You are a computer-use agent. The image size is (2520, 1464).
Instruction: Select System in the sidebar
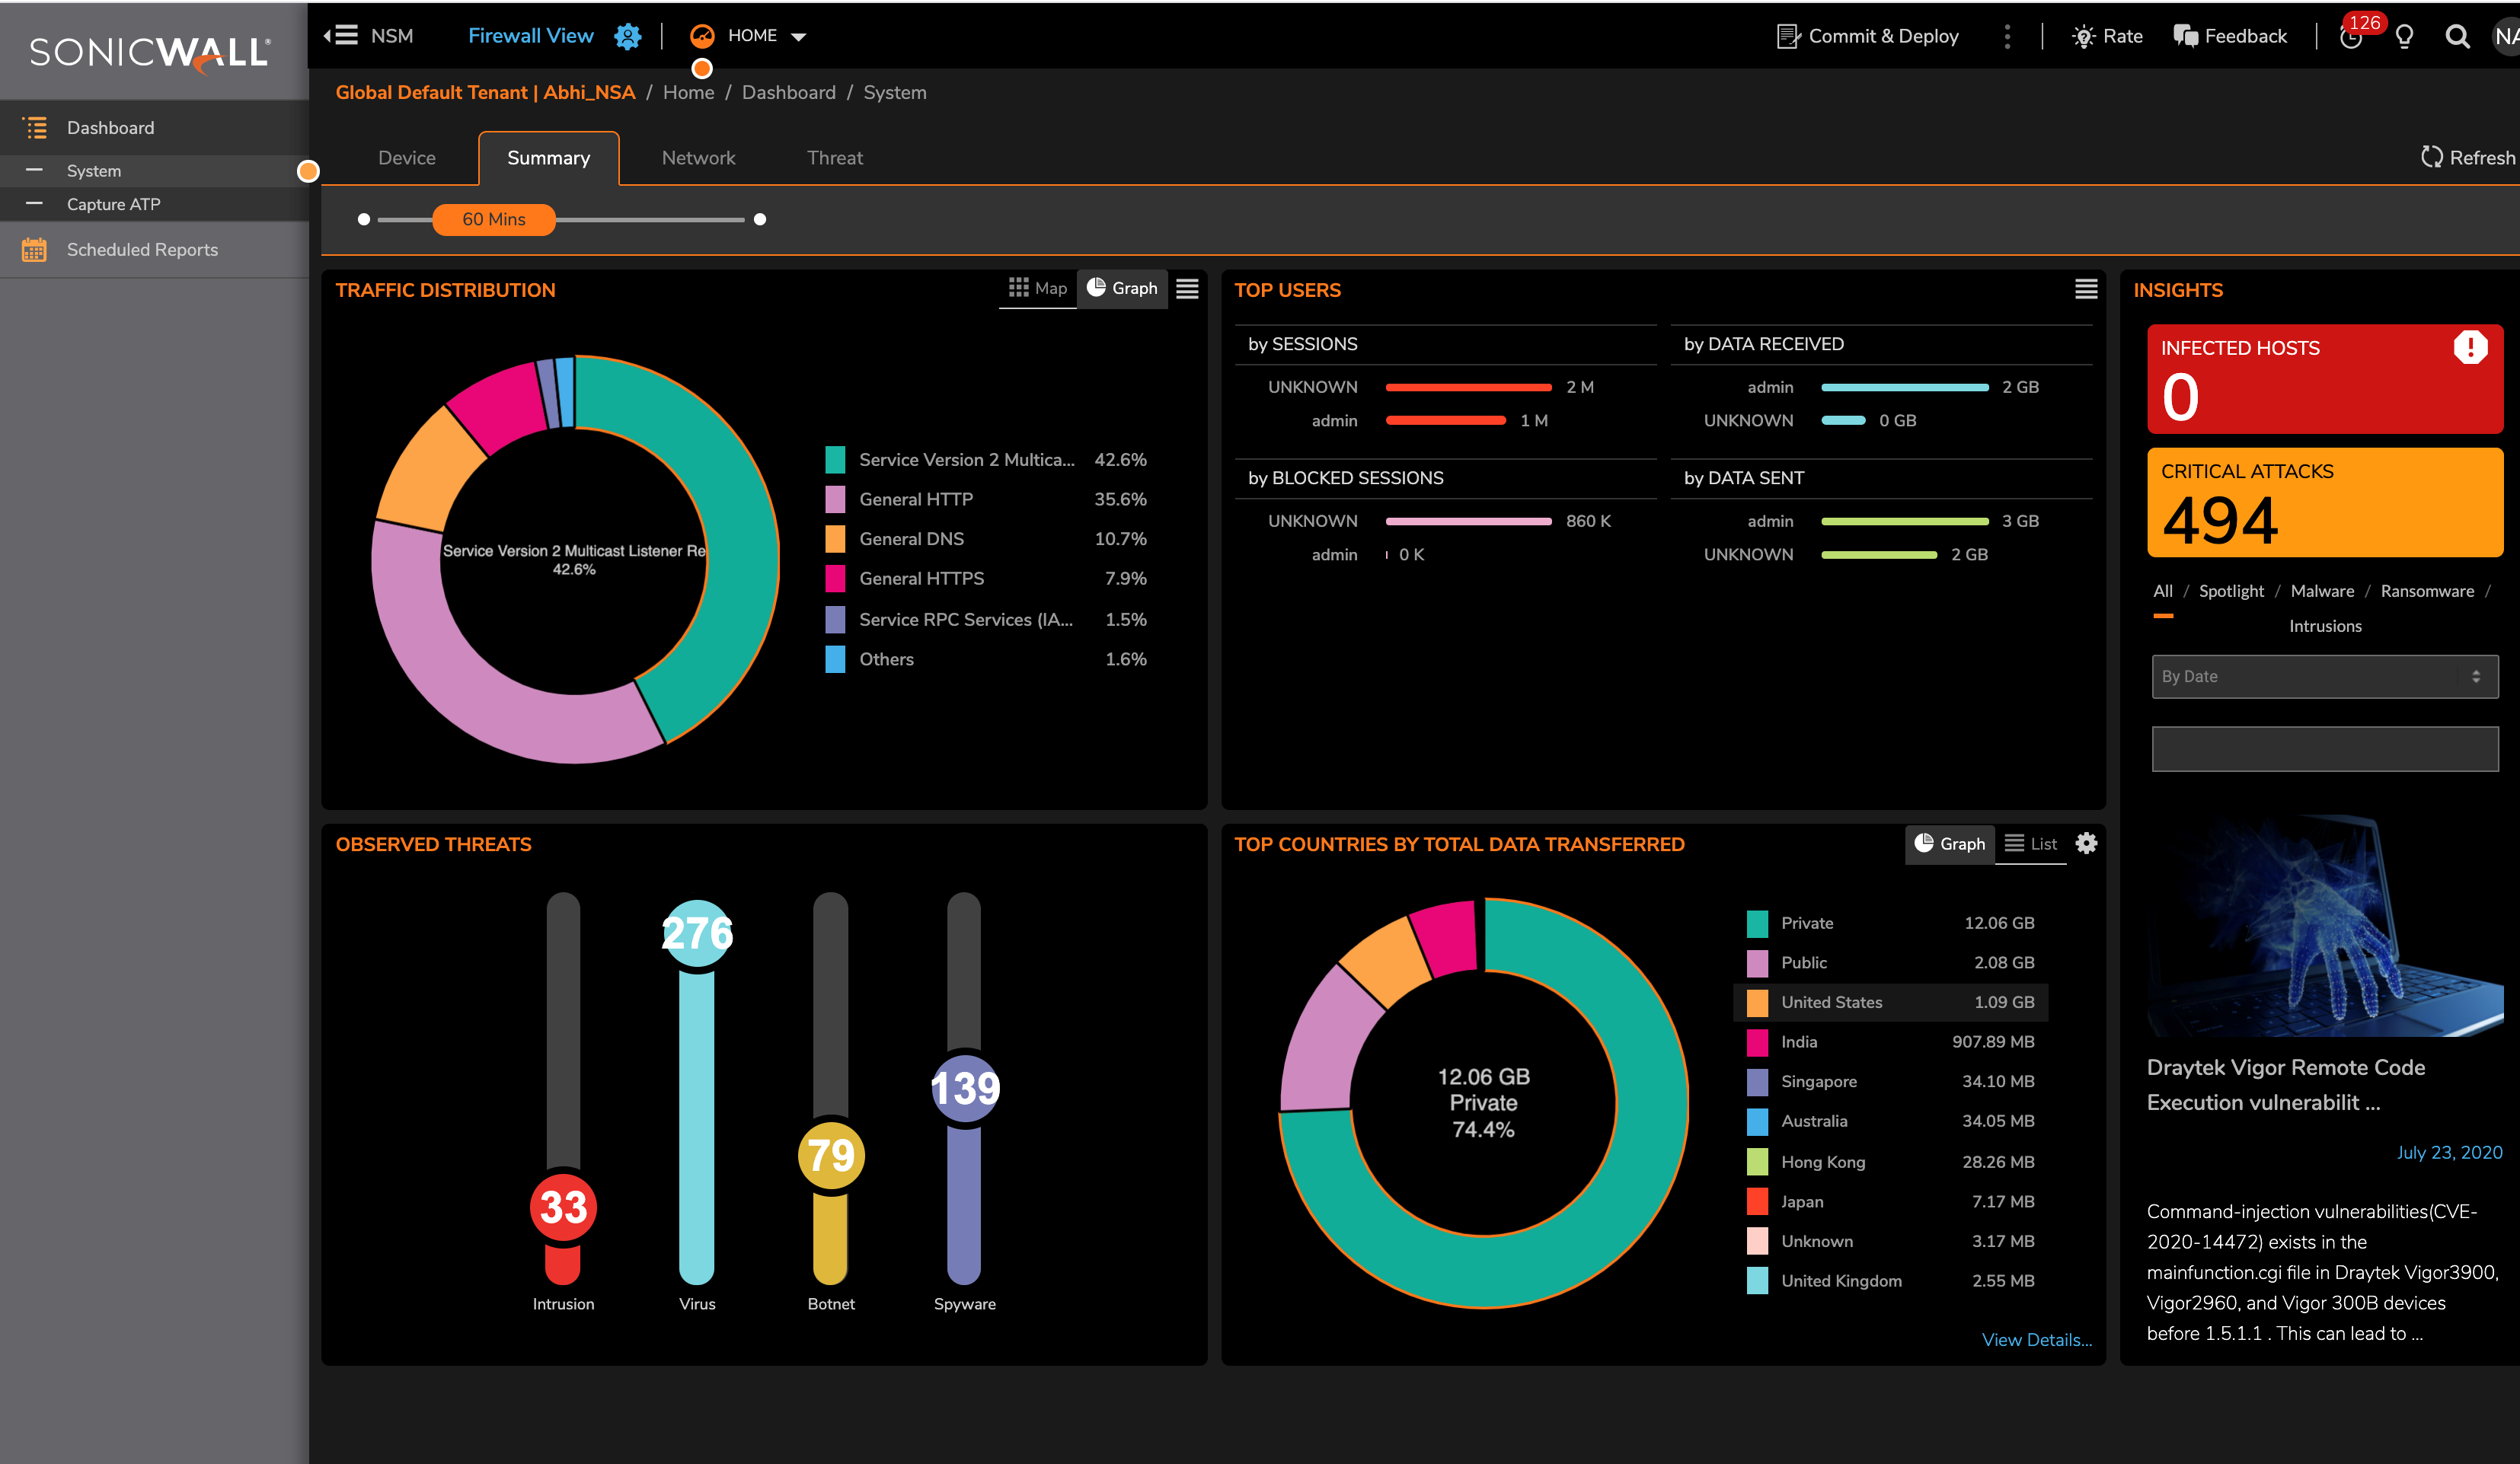point(154,171)
